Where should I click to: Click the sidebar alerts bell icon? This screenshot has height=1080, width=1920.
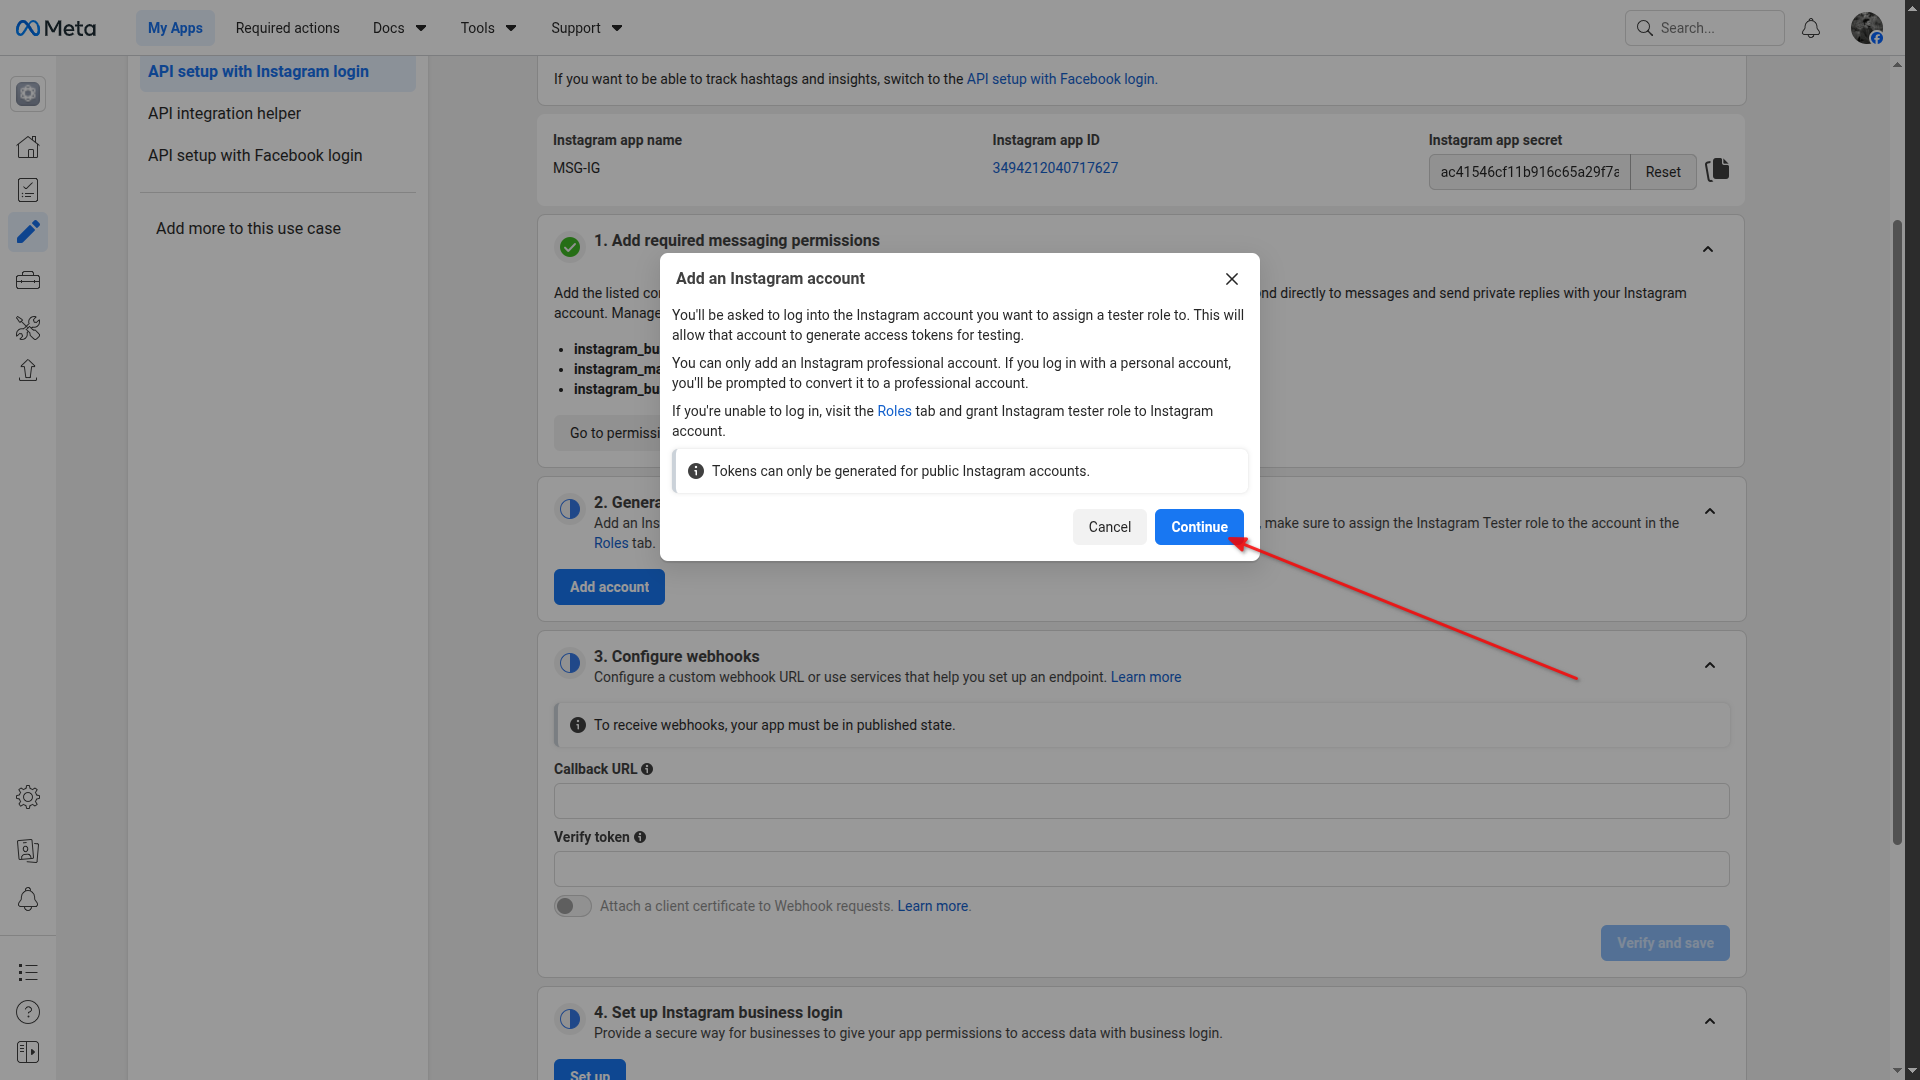tap(28, 899)
